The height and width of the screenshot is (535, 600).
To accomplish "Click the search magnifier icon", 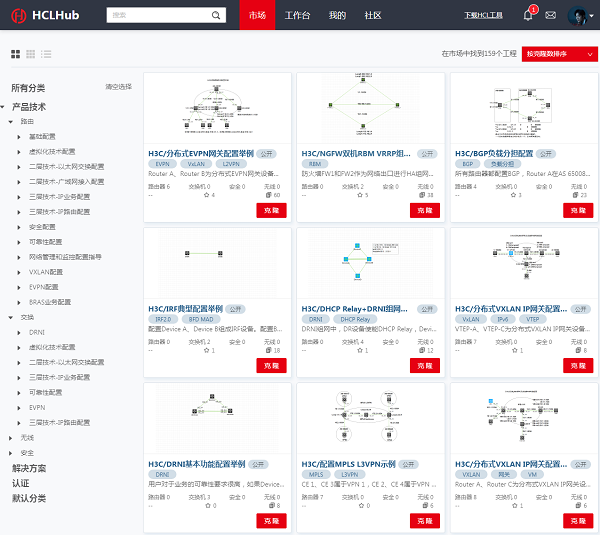I will point(219,15).
